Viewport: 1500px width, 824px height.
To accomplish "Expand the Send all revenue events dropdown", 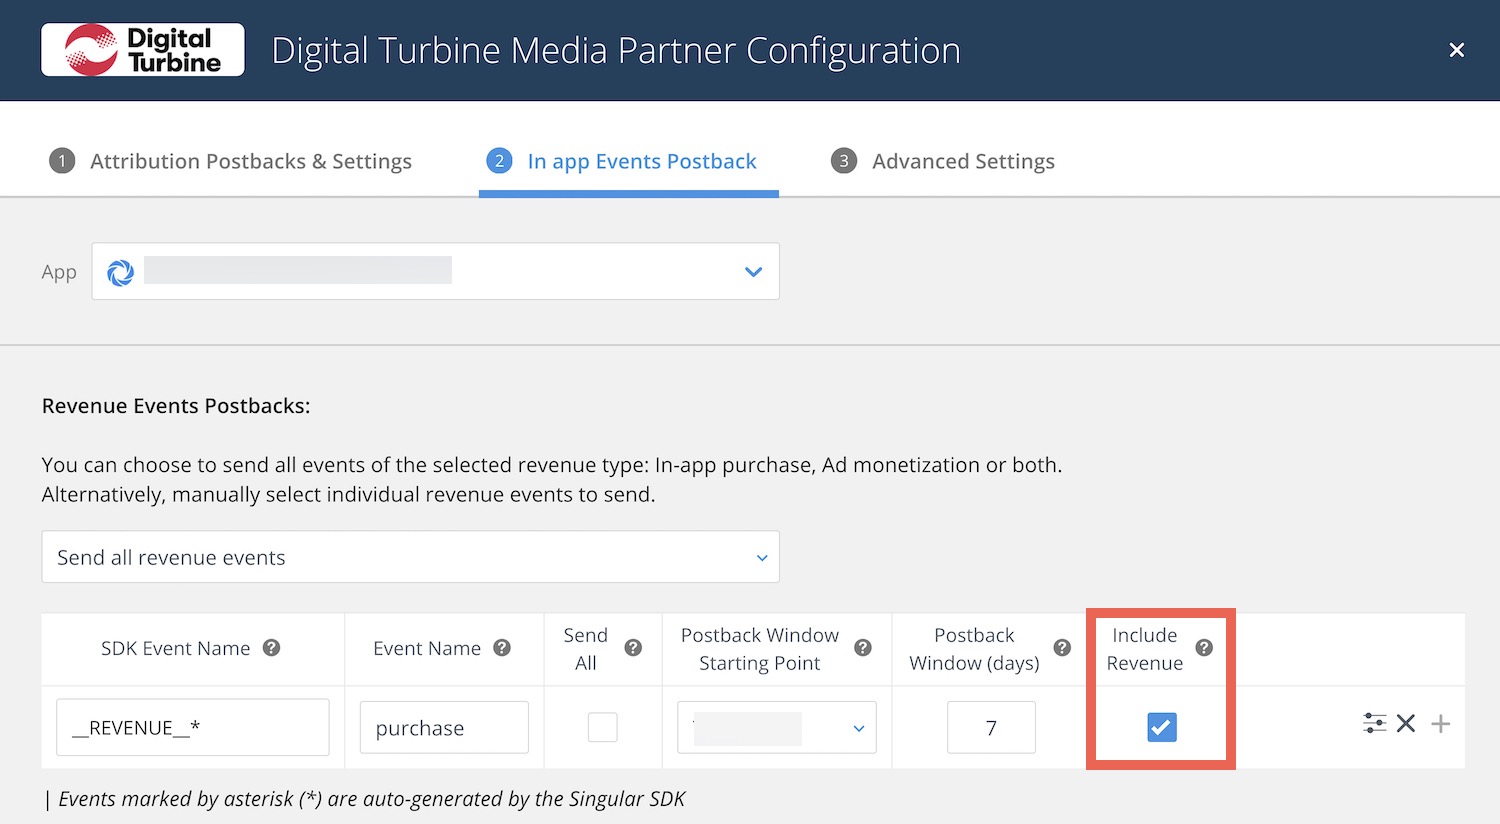I will pyautogui.click(x=410, y=557).
